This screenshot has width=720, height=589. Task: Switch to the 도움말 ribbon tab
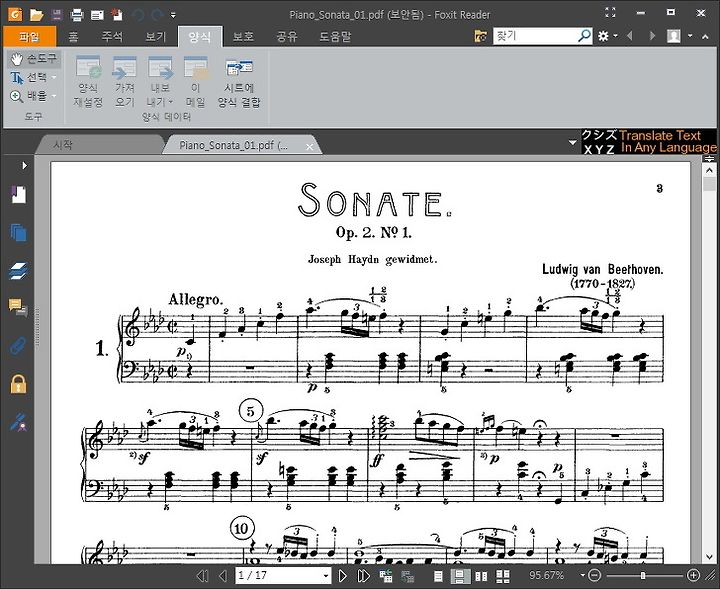tap(335, 36)
